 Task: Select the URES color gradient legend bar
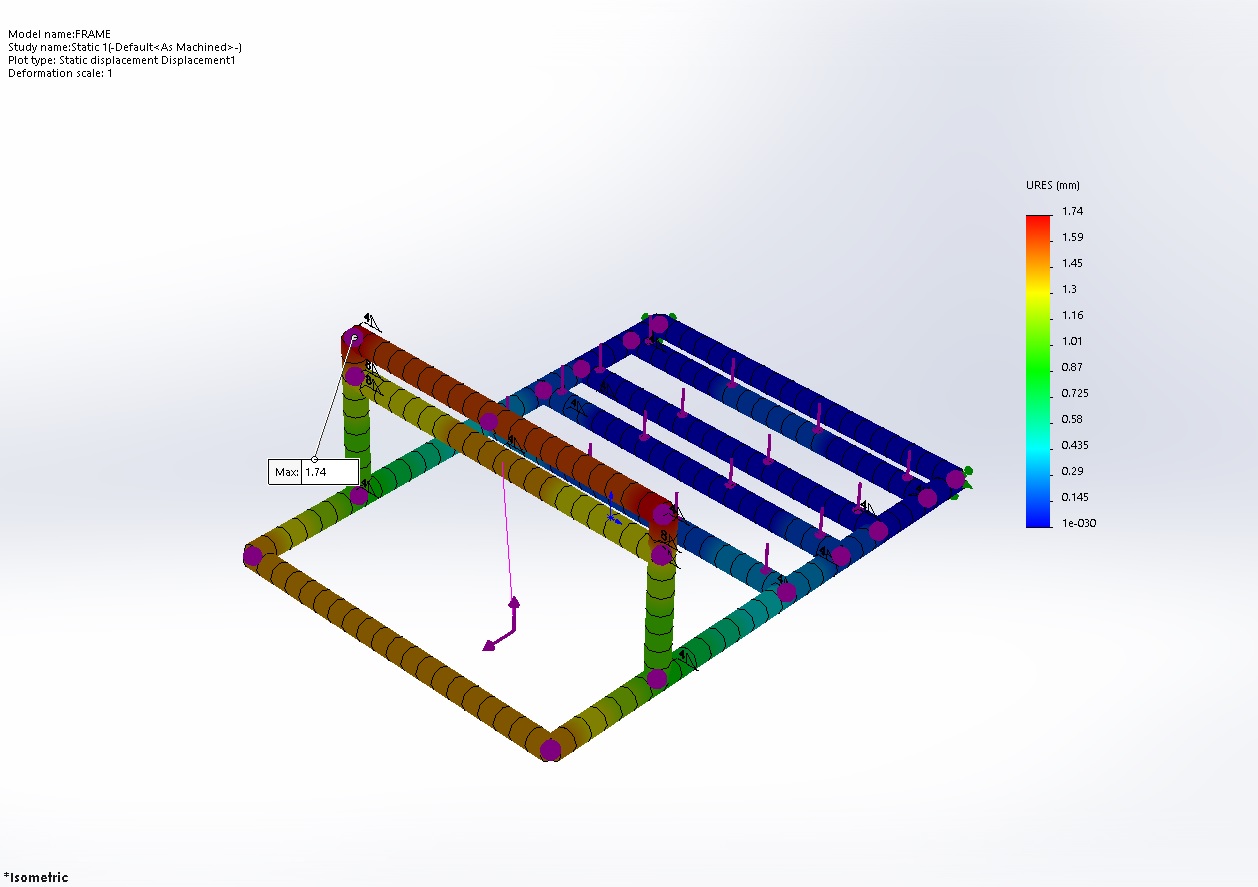pos(1038,371)
